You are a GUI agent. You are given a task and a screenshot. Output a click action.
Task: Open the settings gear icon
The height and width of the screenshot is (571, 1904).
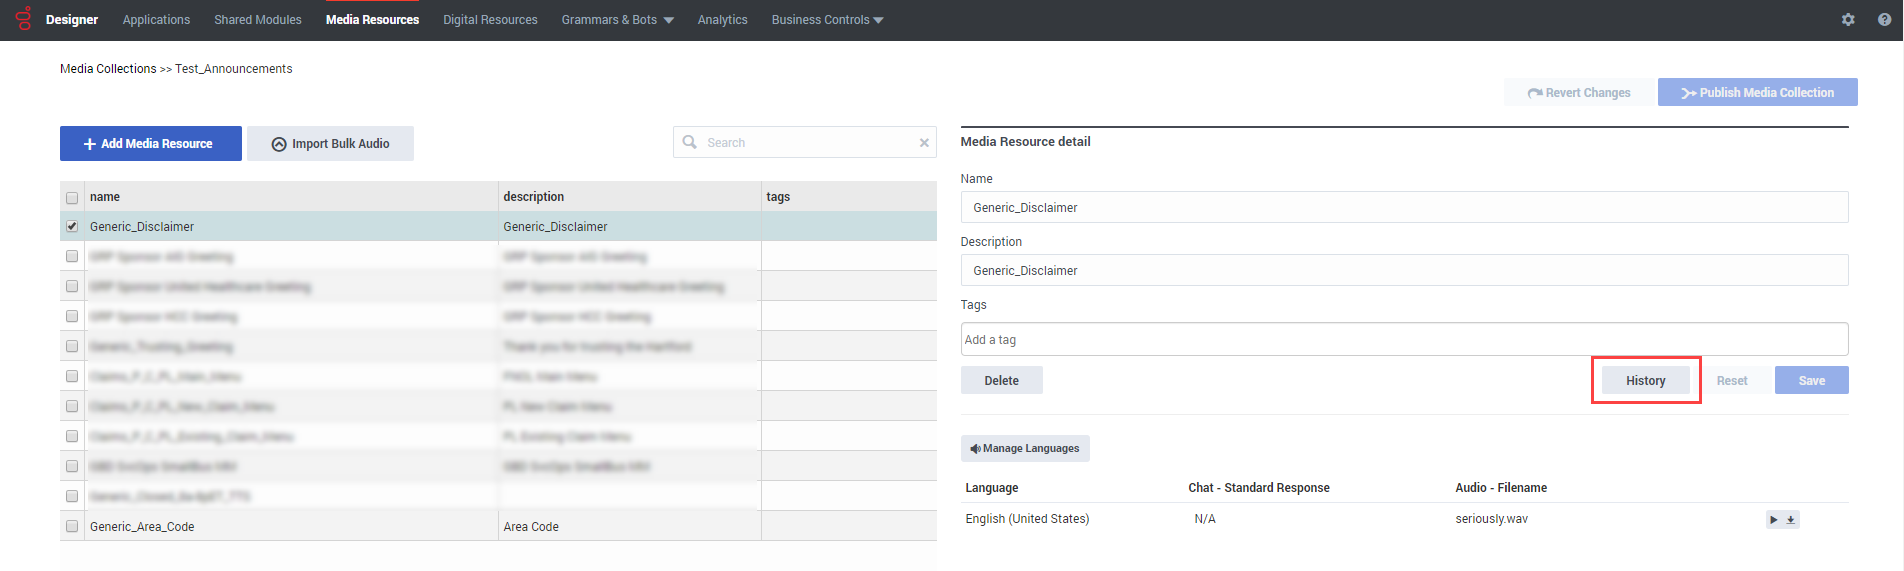(x=1848, y=20)
